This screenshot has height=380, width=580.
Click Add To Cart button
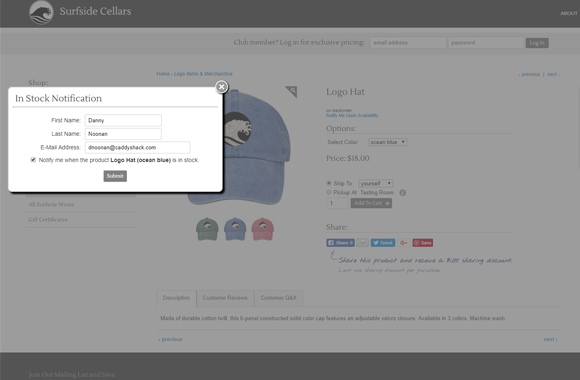[371, 203]
